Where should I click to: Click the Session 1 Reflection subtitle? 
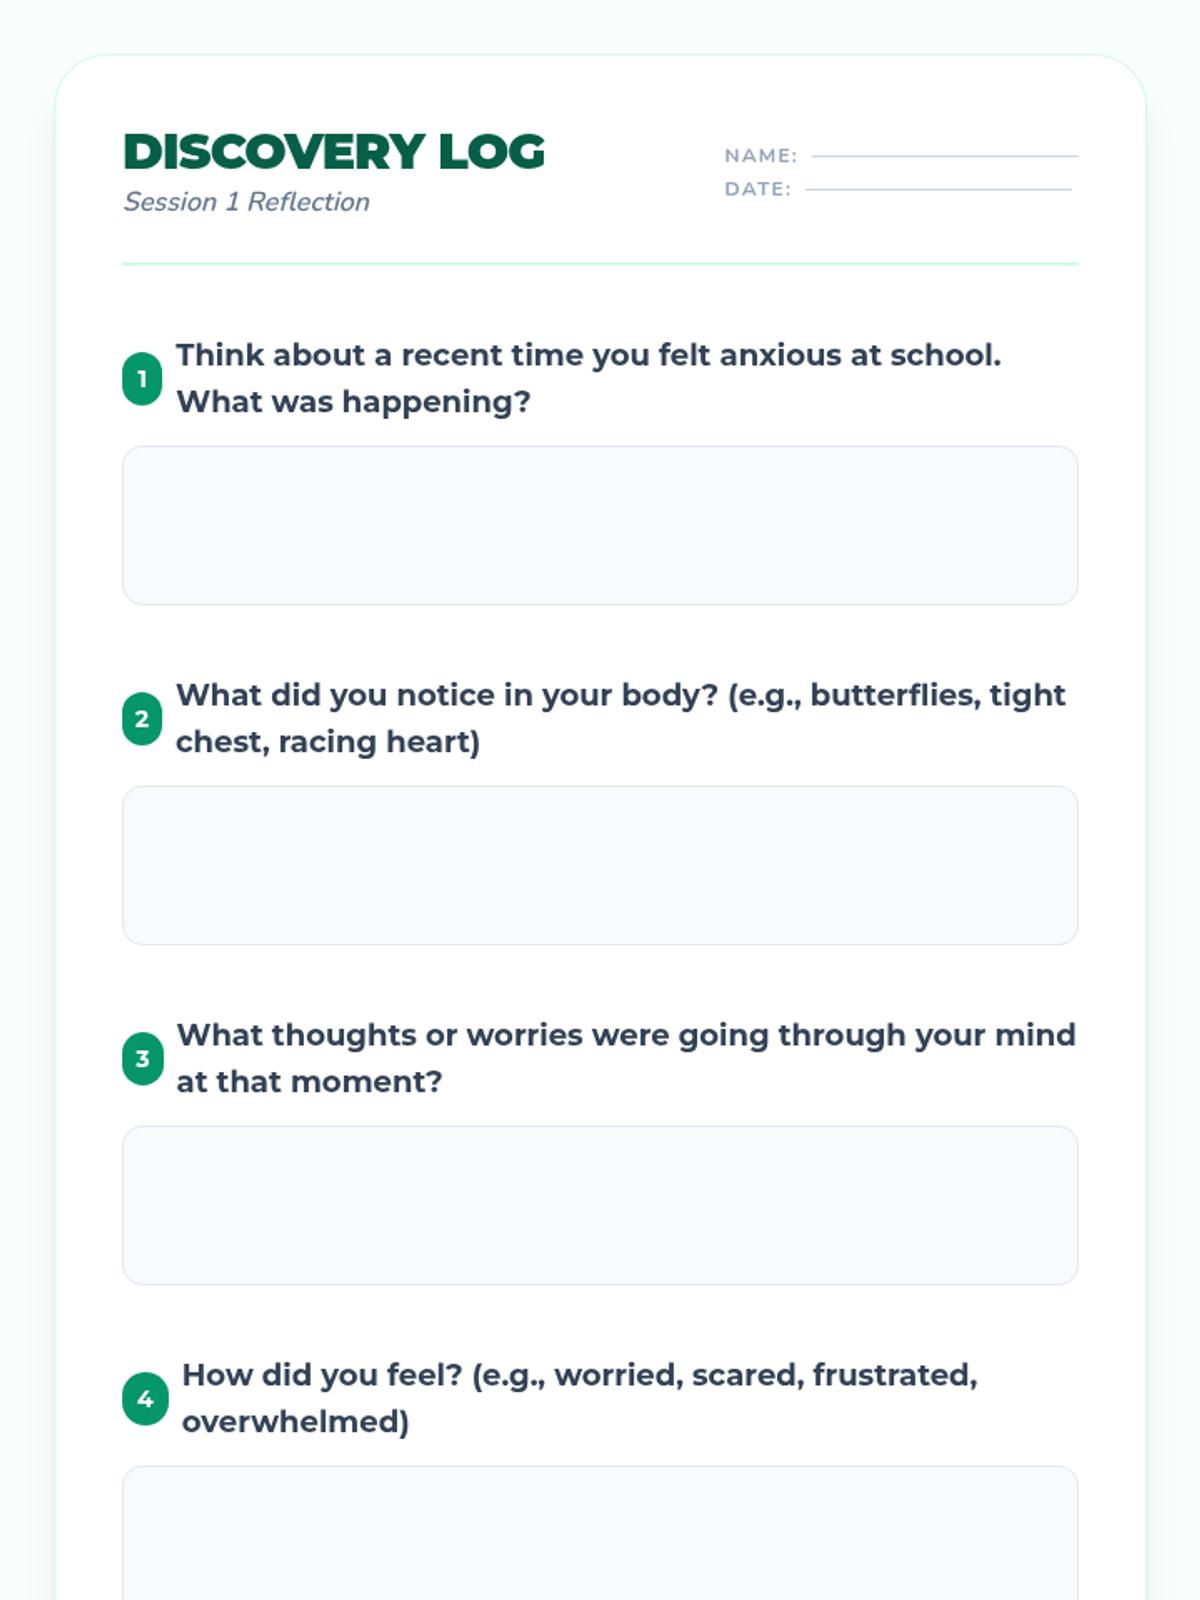[x=246, y=202]
